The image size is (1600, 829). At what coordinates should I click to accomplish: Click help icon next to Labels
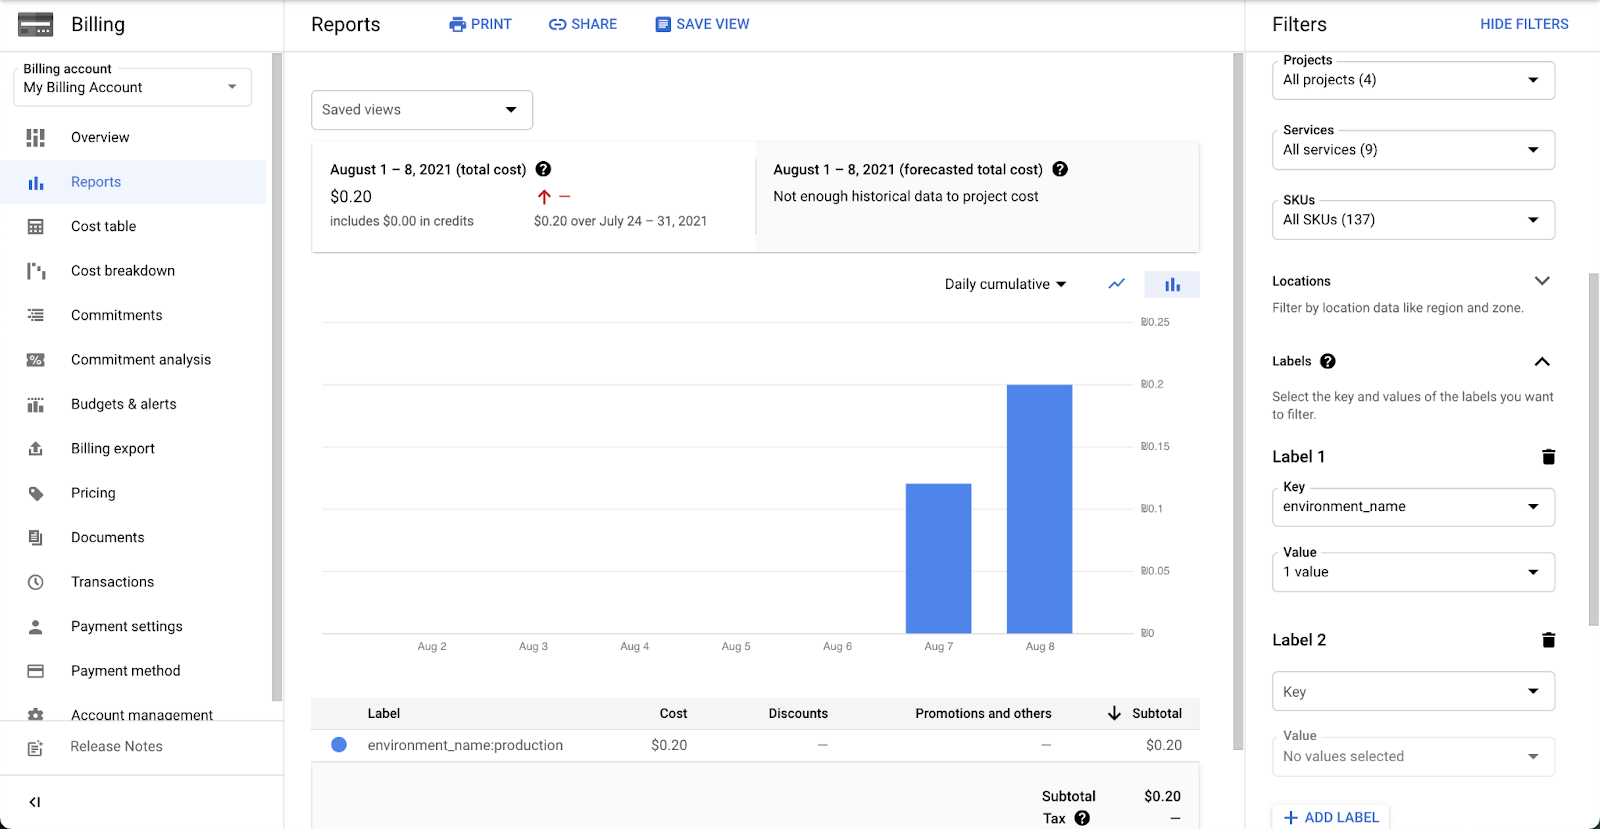click(1328, 362)
